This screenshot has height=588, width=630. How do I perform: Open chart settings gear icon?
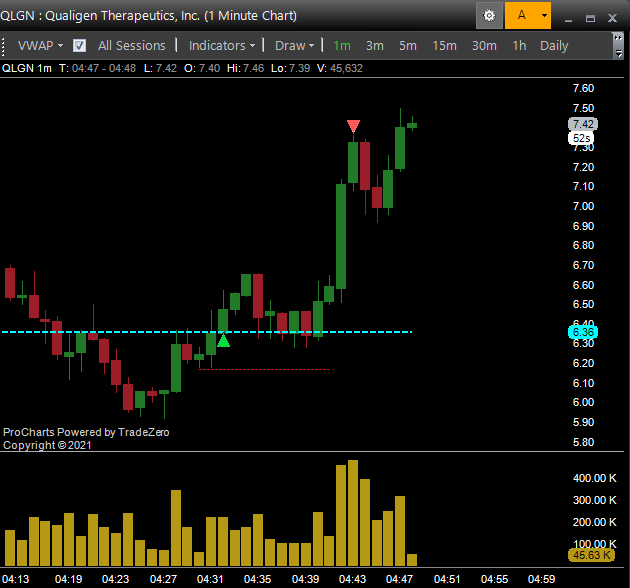[489, 16]
